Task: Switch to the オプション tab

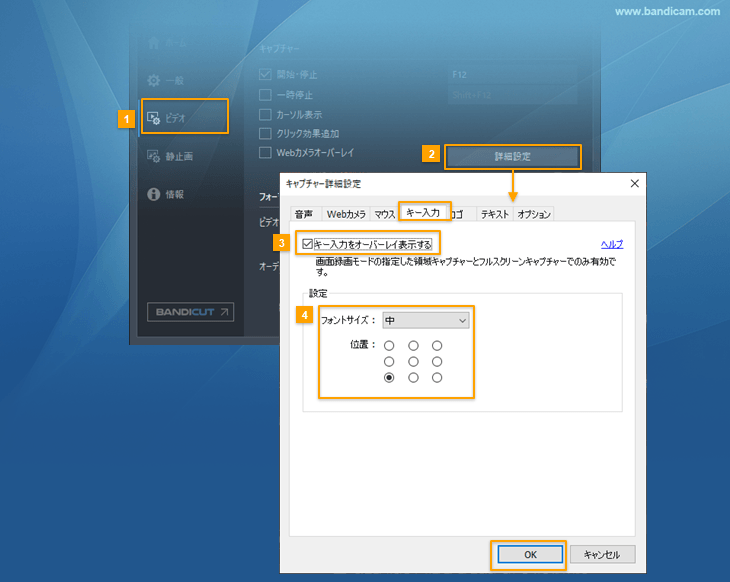Action: click(534, 214)
